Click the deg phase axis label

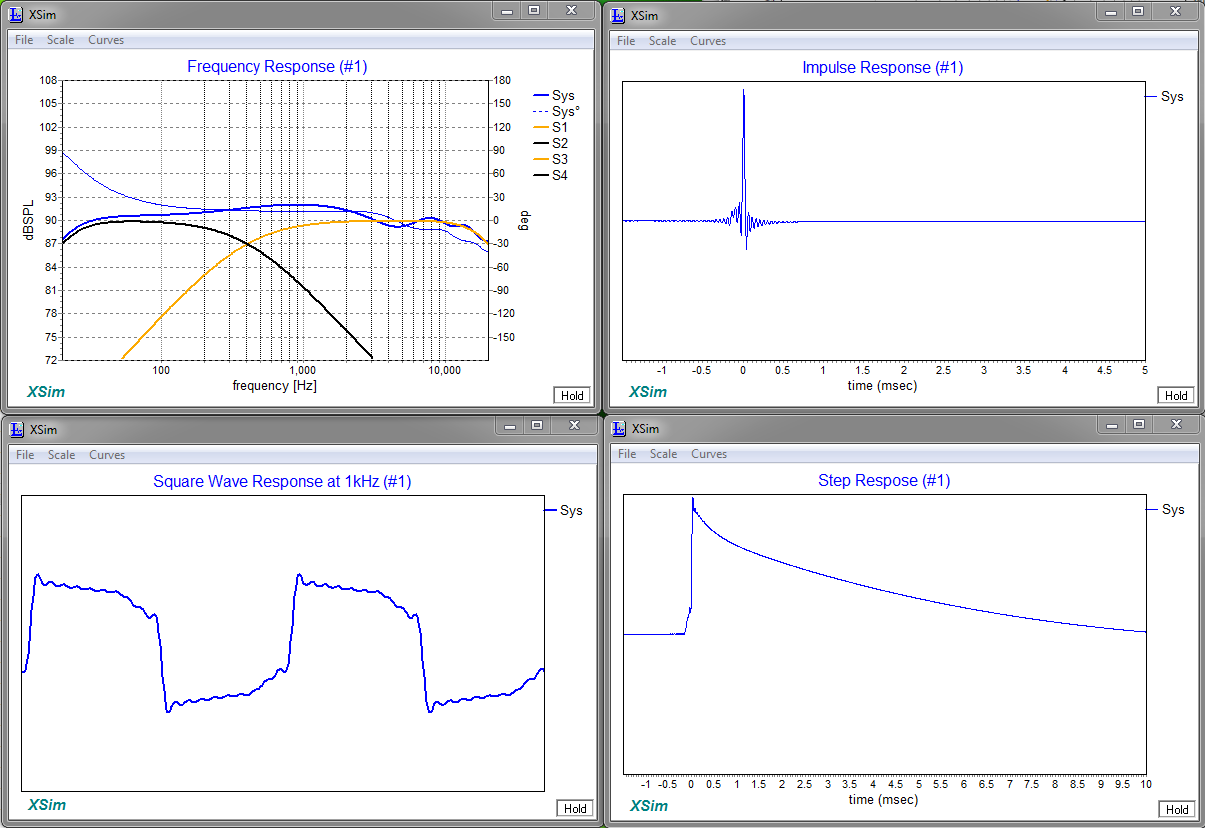click(x=522, y=220)
